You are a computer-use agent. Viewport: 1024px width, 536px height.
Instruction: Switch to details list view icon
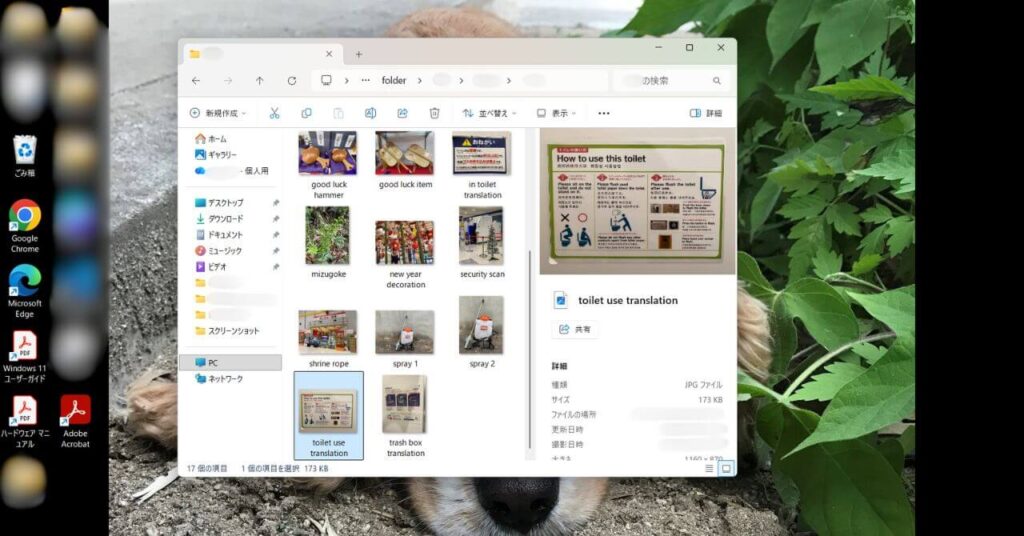709,468
